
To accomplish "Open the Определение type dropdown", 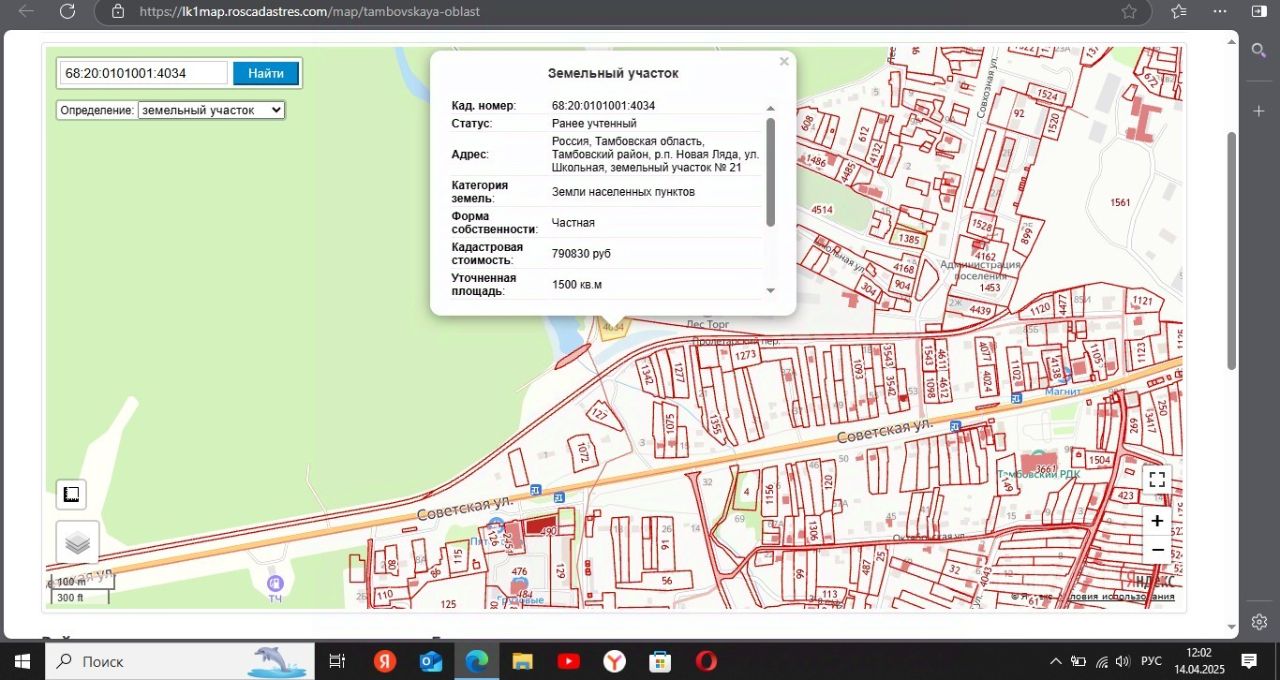I will click(211, 110).
